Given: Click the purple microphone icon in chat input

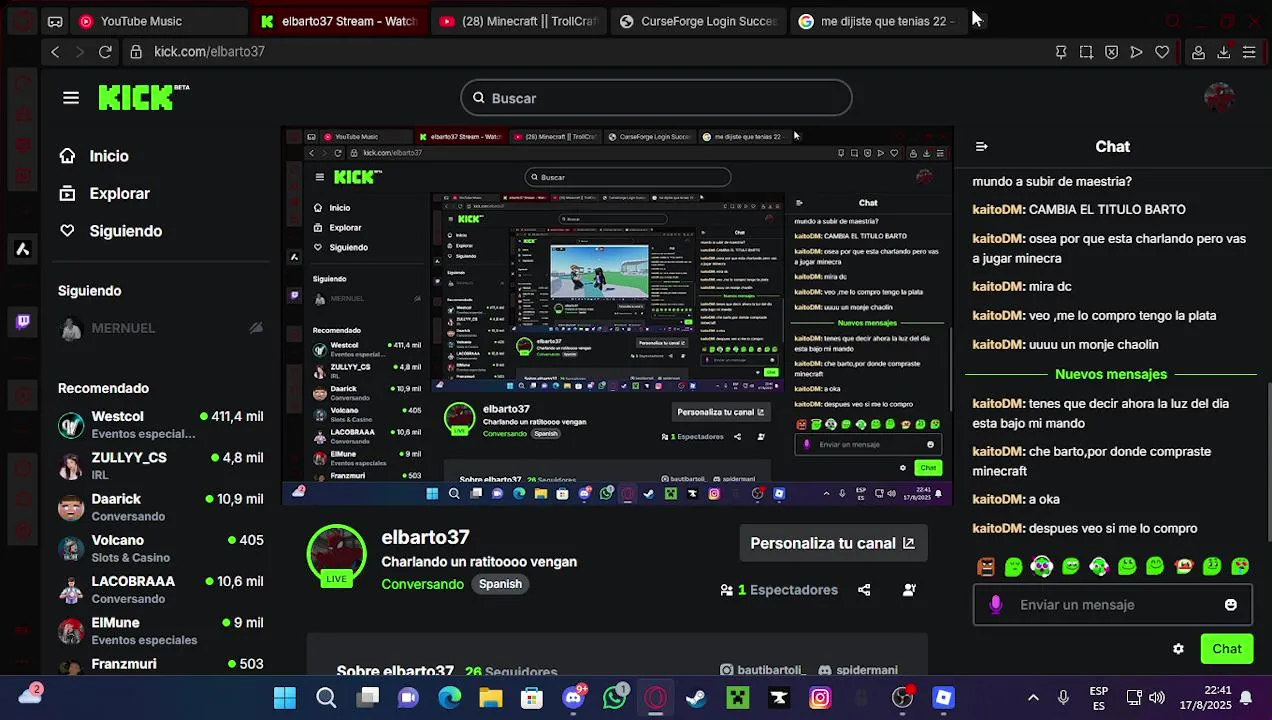Looking at the screenshot, I should click(996, 605).
